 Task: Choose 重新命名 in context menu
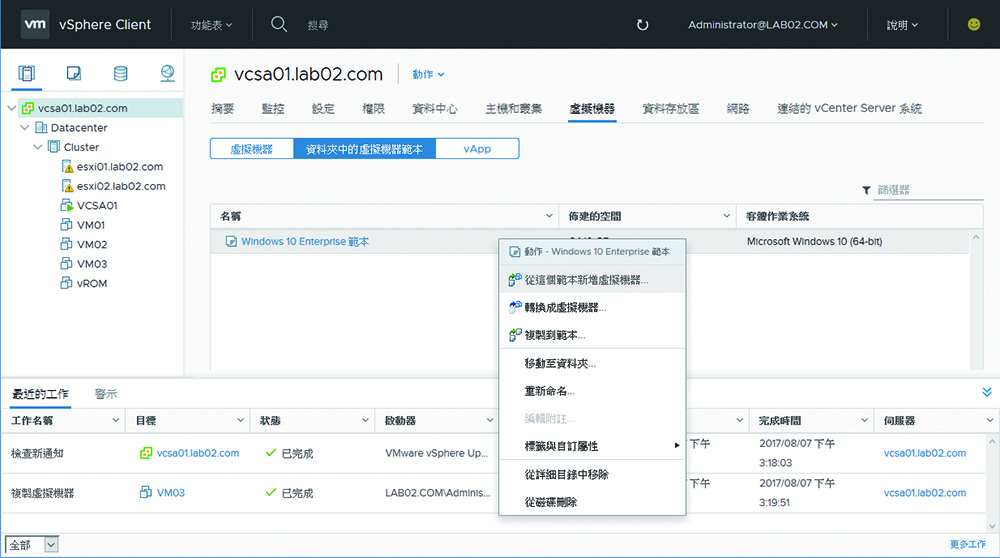pyautogui.click(x=592, y=391)
